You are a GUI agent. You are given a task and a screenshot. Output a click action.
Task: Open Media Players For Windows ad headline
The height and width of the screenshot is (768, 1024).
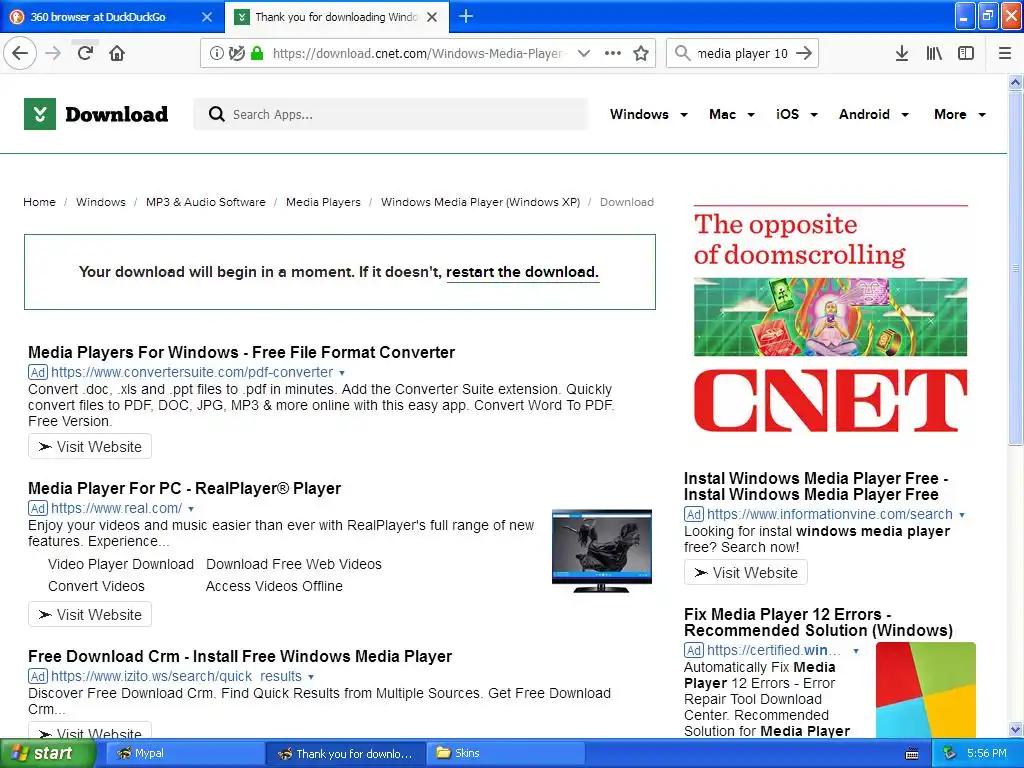(x=242, y=353)
